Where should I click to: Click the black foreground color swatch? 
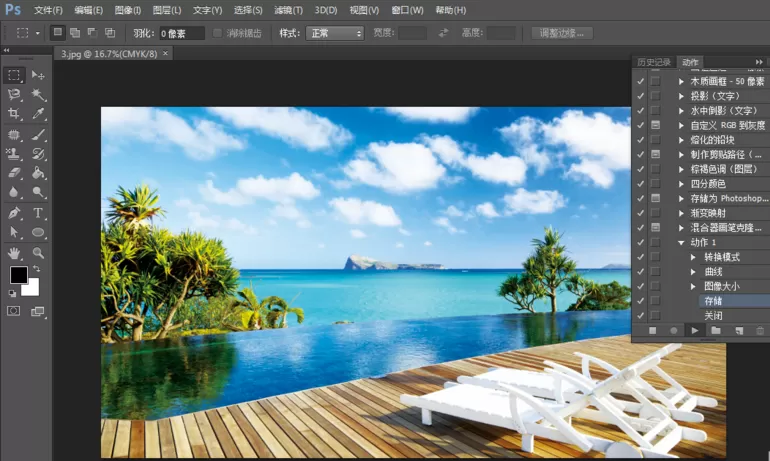19,275
